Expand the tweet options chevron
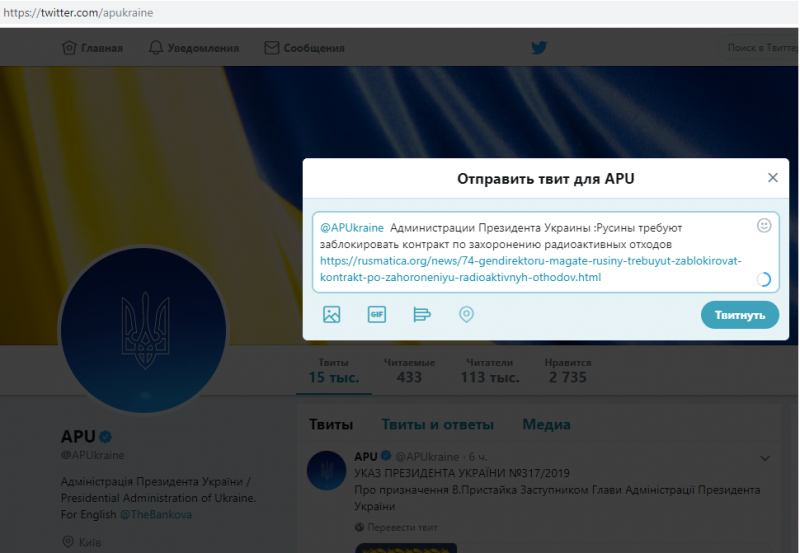Viewport: 800px width, 553px height. (765, 458)
